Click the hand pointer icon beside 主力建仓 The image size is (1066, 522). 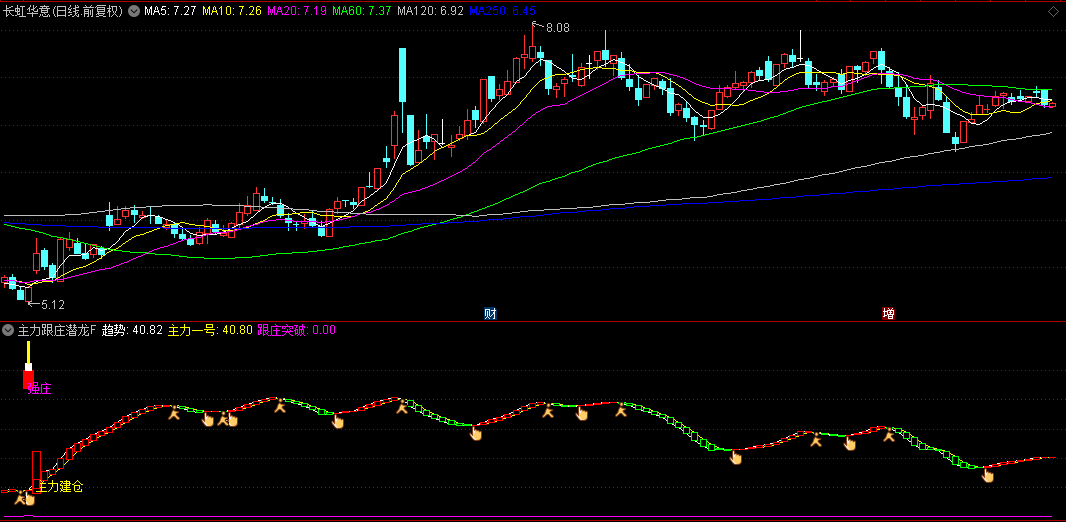point(29,499)
